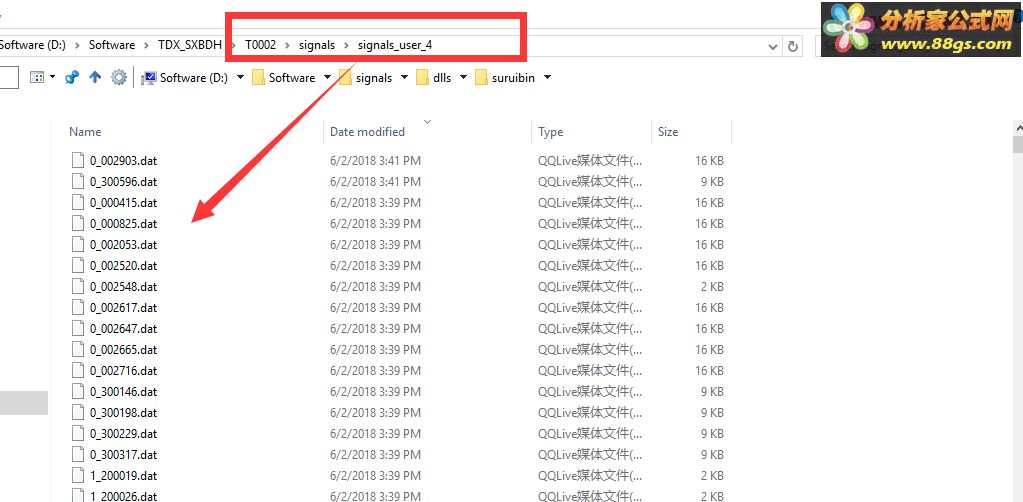The height and width of the screenshot is (502, 1023).
Task: Open the signals folder toolbar shortcut
Action: (365, 78)
